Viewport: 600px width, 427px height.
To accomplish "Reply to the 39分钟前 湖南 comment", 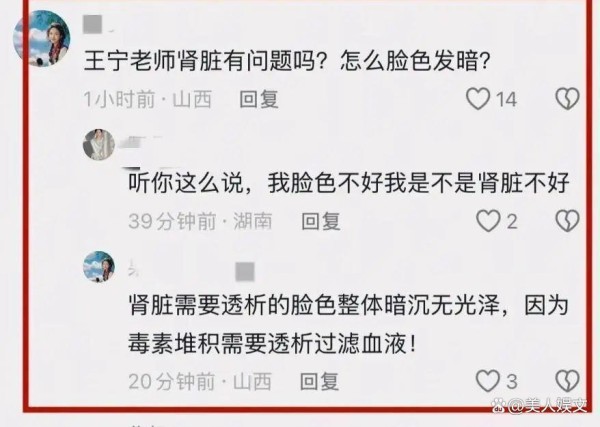I will click(321, 222).
